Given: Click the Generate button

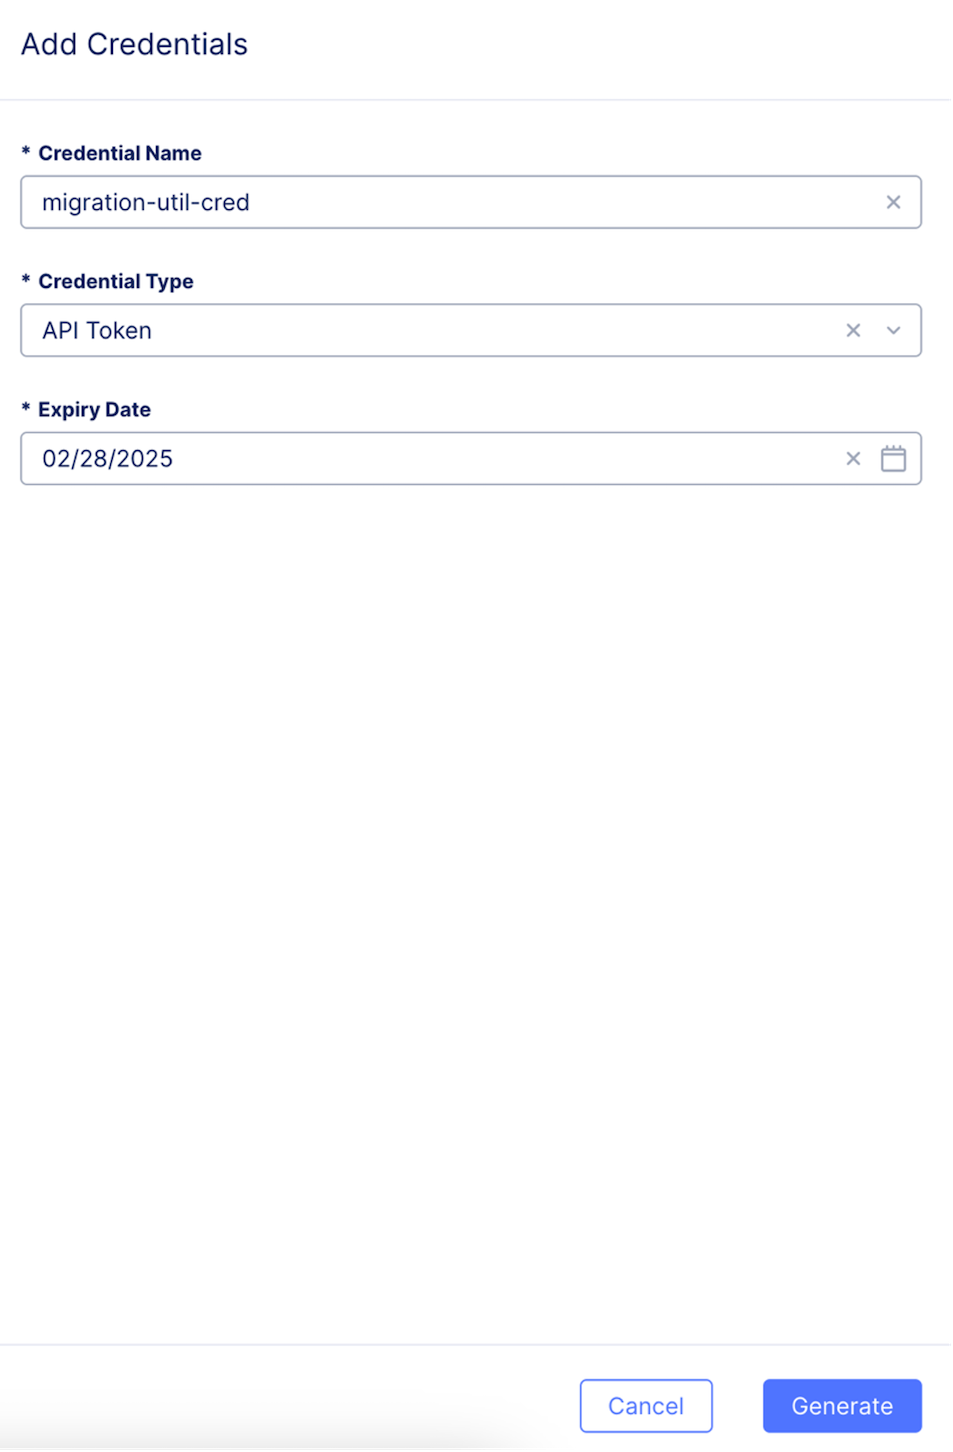Looking at the screenshot, I should click(841, 1405).
